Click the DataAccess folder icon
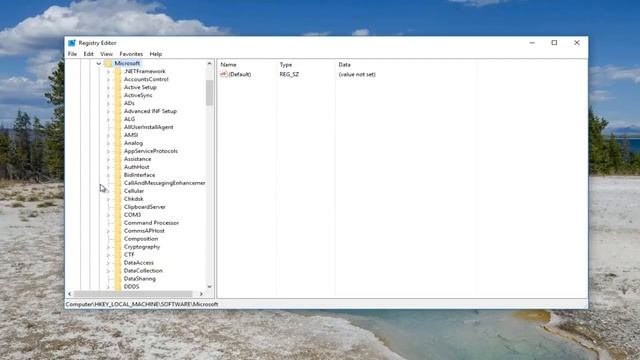The image size is (640, 360). (x=118, y=263)
